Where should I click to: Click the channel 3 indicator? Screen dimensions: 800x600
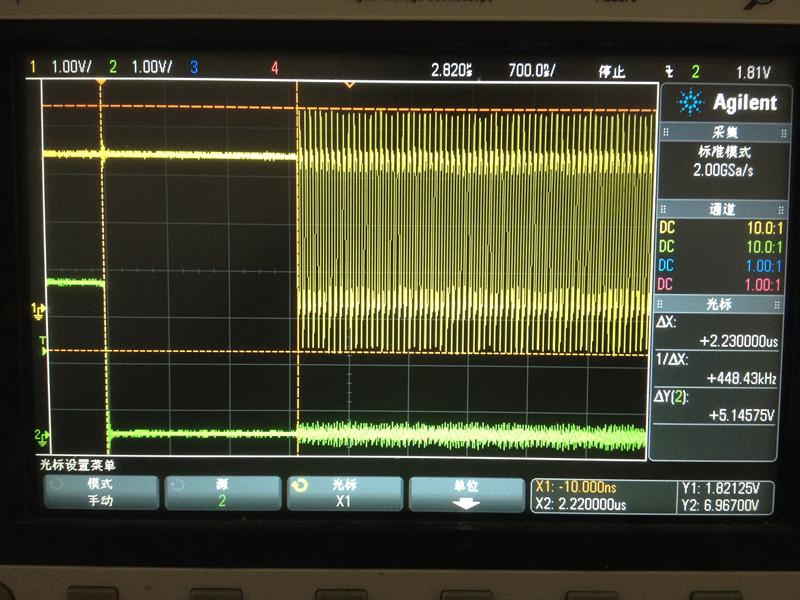pos(194,67)
